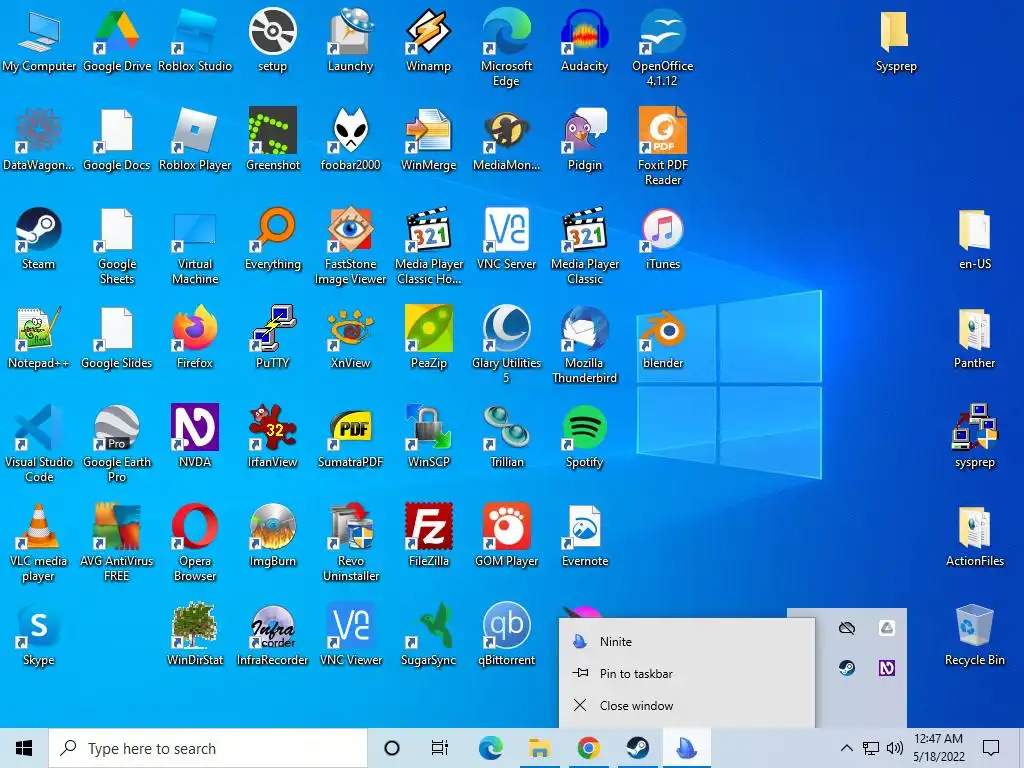Select the Foxit PDF Reader icon
The image size is (1024, 768).
coord(662,147)
